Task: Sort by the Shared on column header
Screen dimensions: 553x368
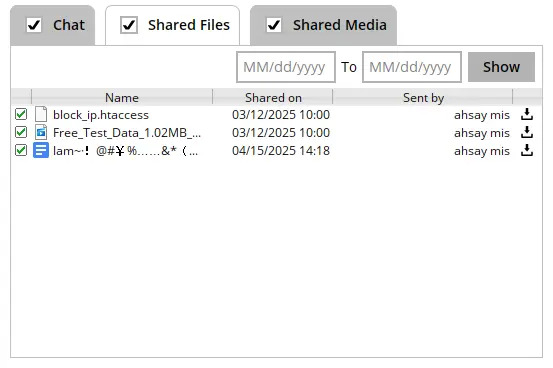Action: pos(273,97)
